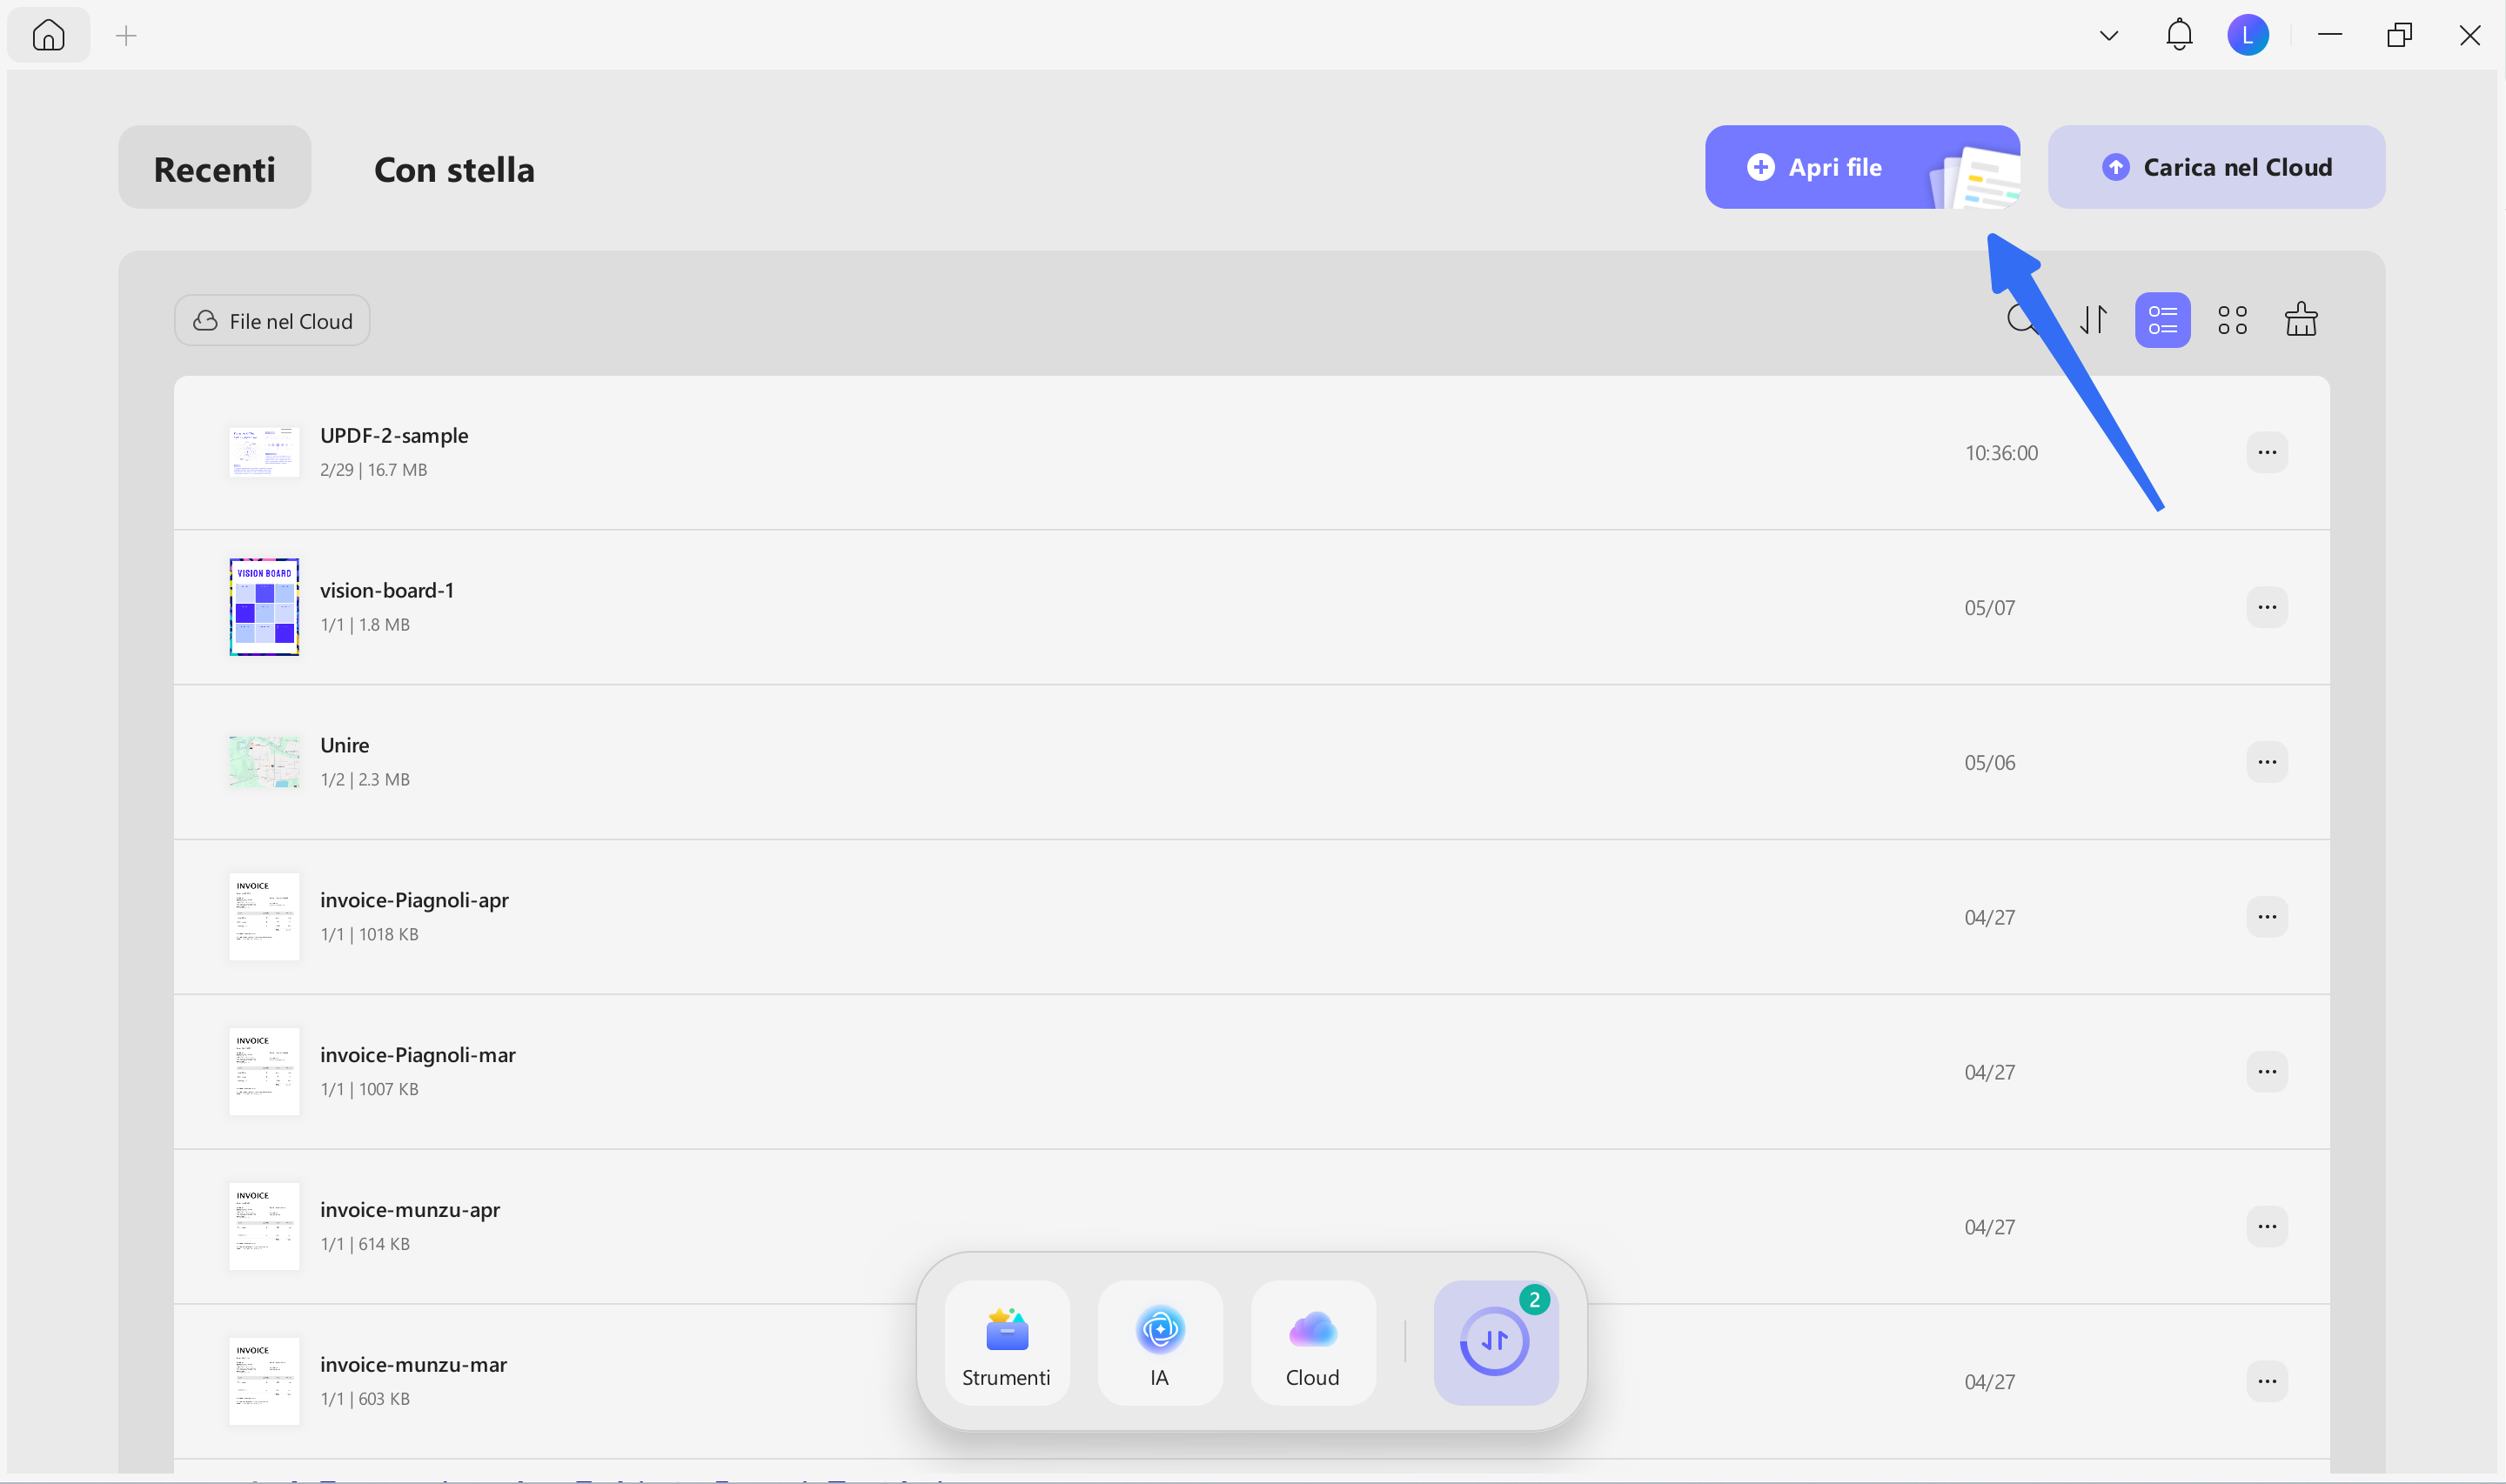Switch to the Recenti tab
The width and height of the screenshot is (2506, 1484).
tap(215, 168)
